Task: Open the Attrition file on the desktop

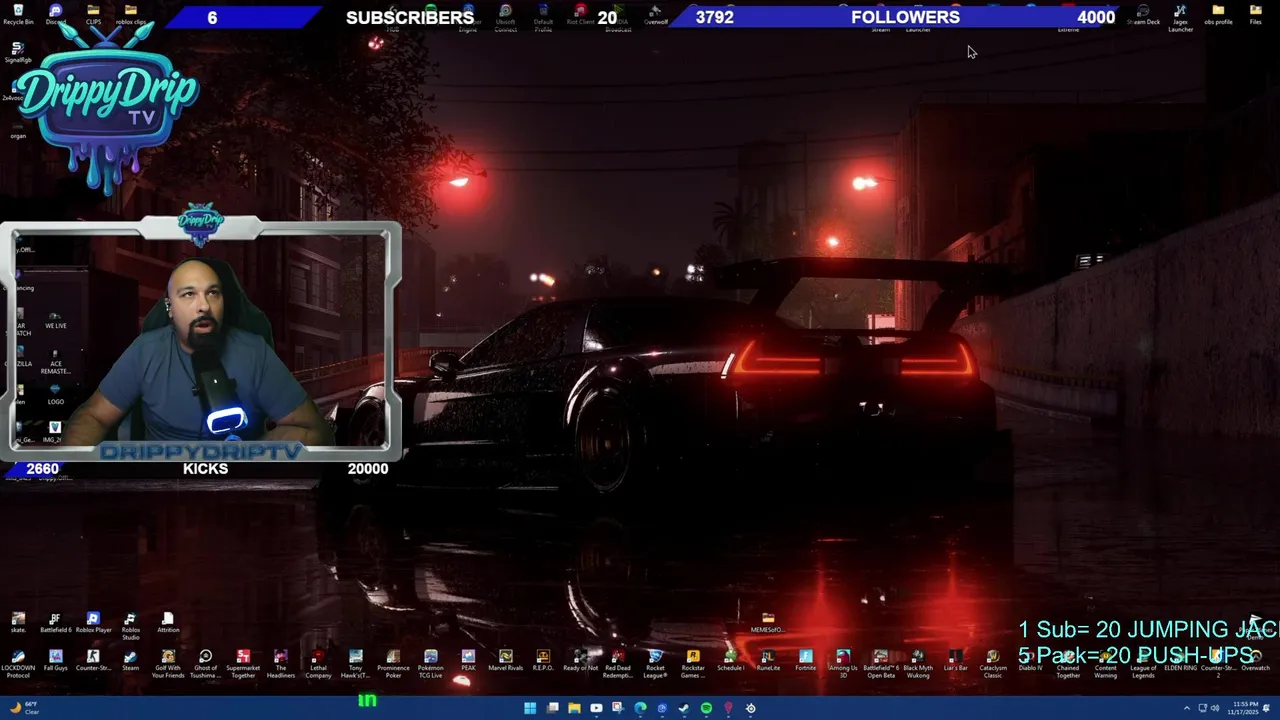Action: point(168,623)
